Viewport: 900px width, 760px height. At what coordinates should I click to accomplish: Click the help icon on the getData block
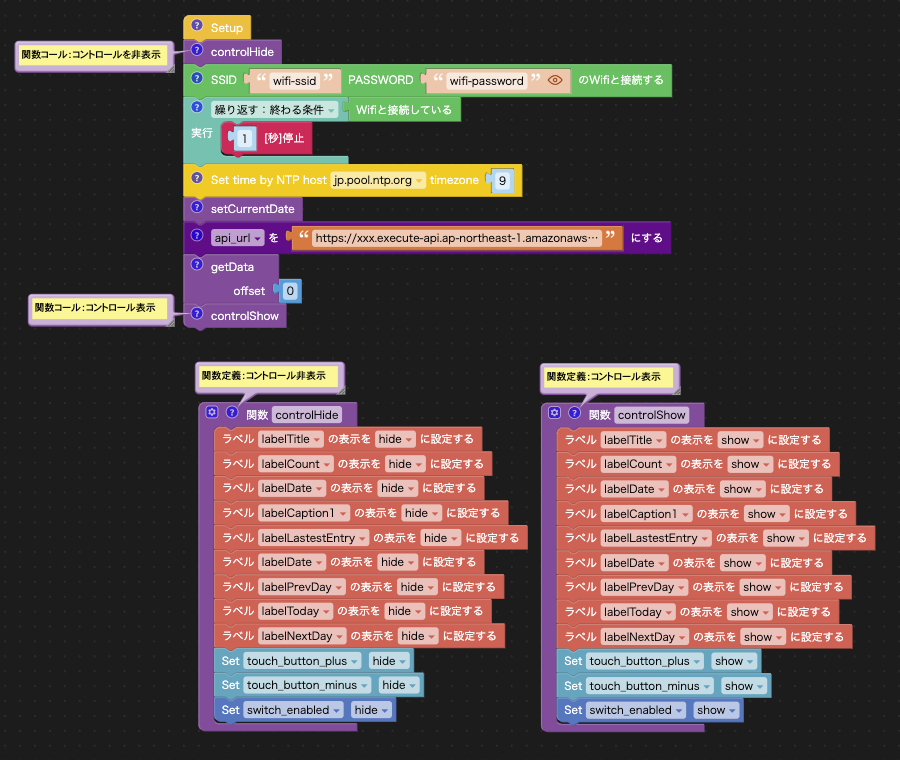click(197, 265)
